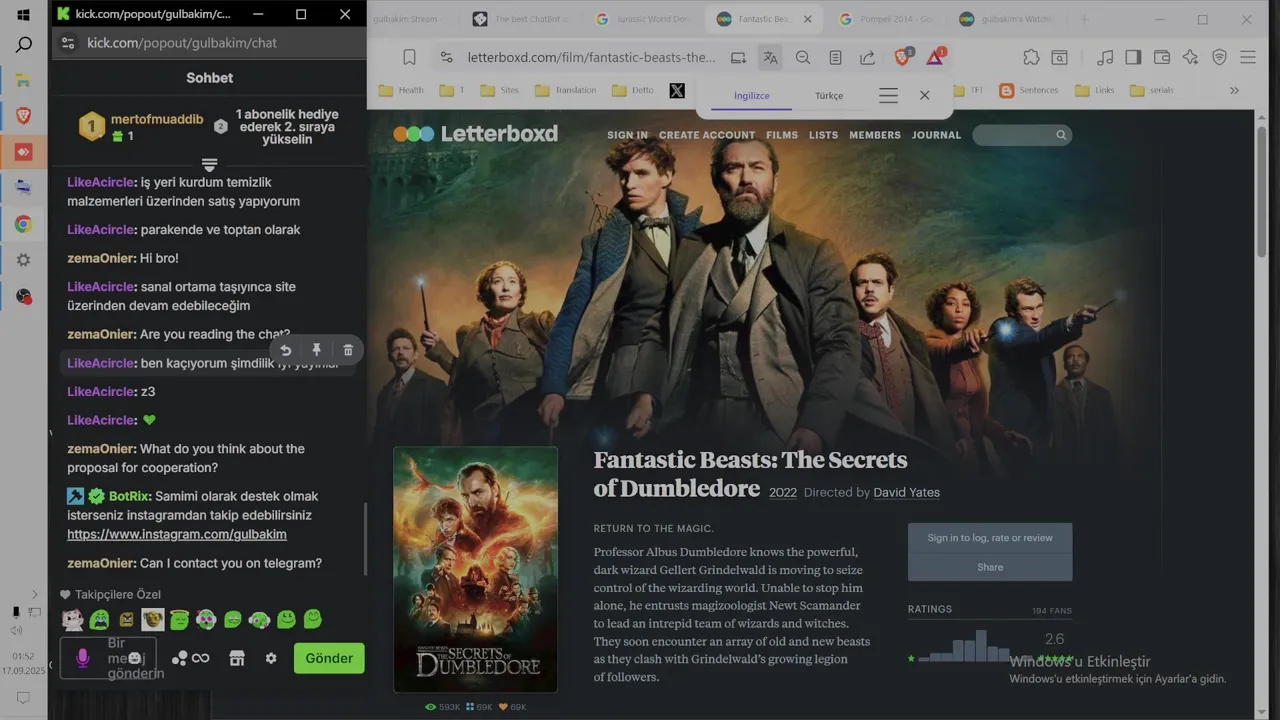The height and width of the screenshot is (720, 1280).
Task: Open the extensions puzzle icon
Action: [x=1031, y=58]
